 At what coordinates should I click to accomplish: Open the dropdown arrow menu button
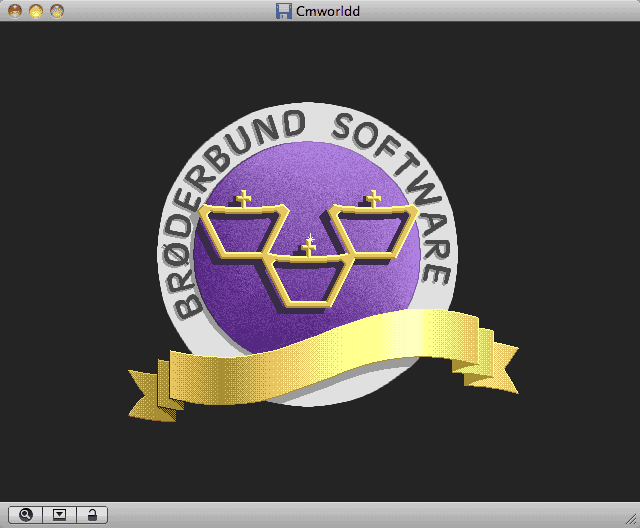pos(60,515)
